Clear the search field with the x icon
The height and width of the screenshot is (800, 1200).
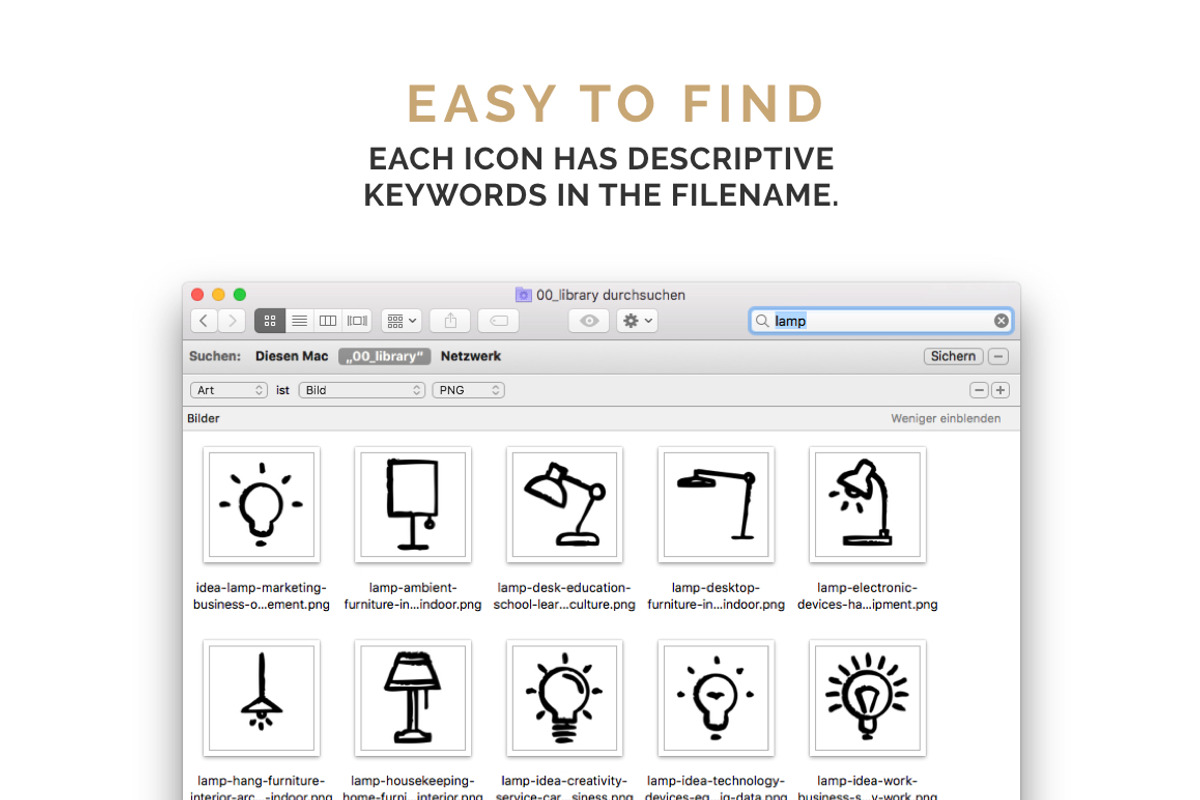point(1001,321)
